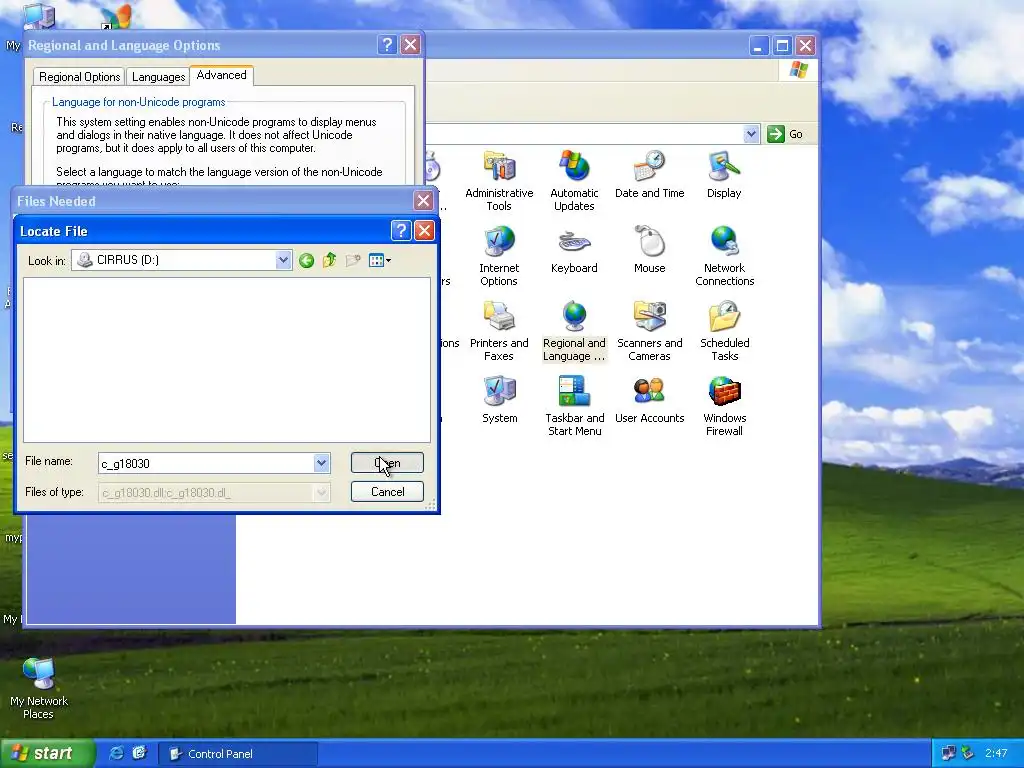Click the second quick launch browser icon
The image size is (1024, 768).
coord(139,753)
